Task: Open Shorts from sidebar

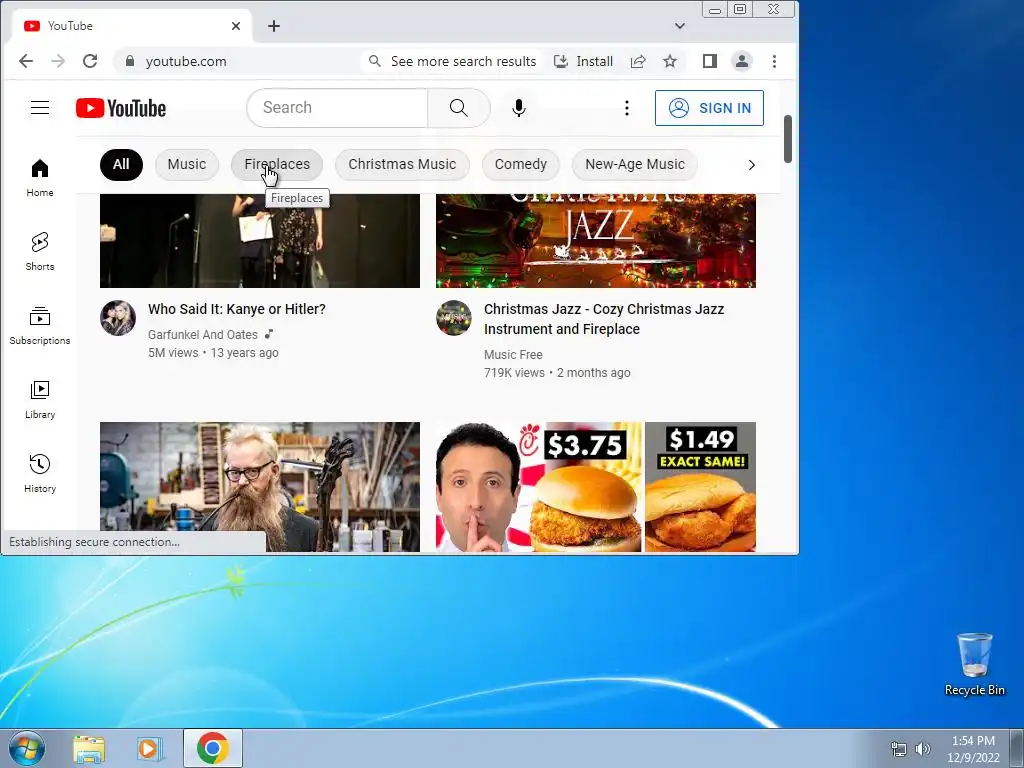Action: click(x=40, y=251)
